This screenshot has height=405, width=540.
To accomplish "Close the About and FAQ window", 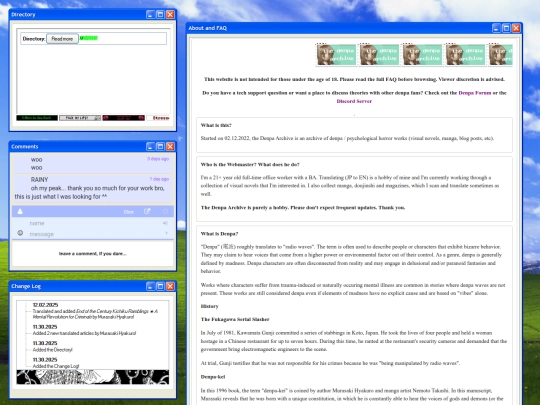I will (516, 28).
